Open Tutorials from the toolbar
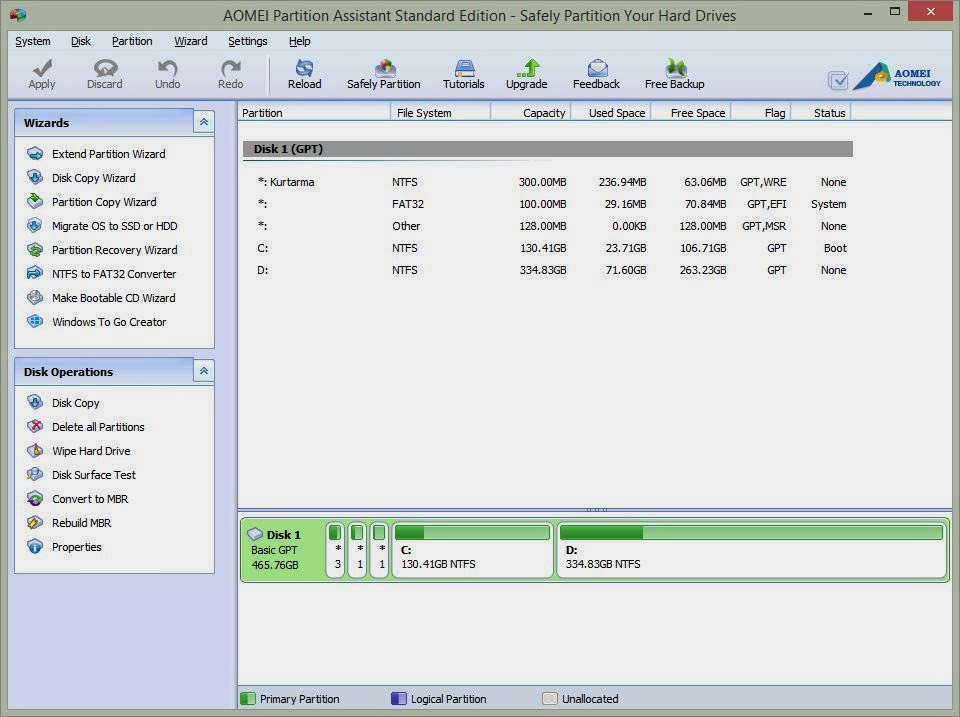960x717 pixels. (463, 74)
